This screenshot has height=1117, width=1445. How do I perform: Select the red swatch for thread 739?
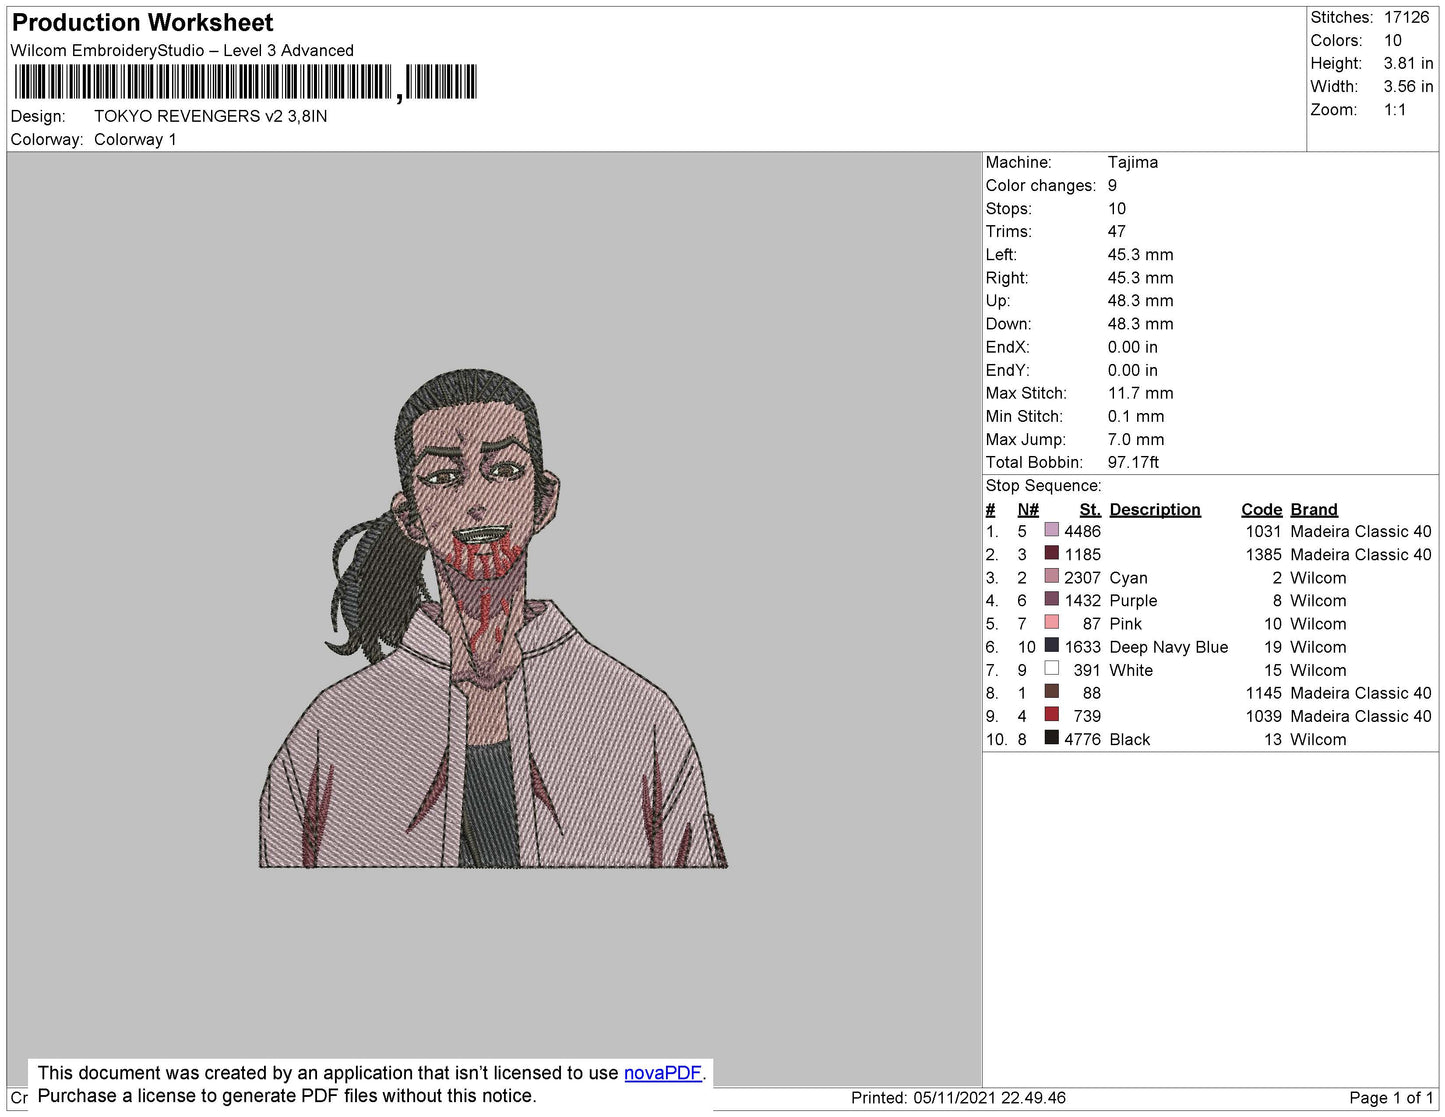click(1051, 714)
